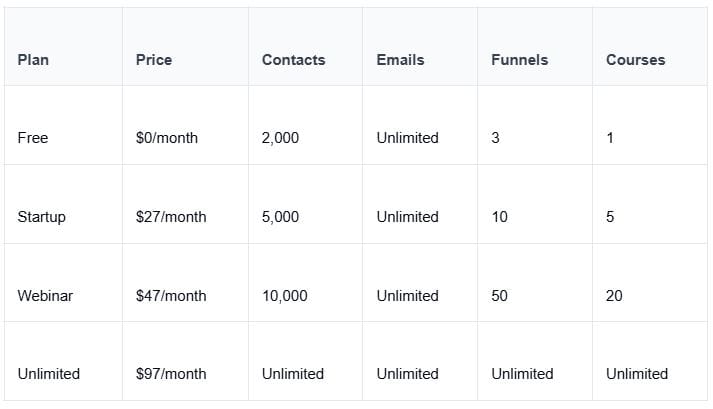Click the $47/month price cell
713x409 pixels.
click(x=171, y=296)
